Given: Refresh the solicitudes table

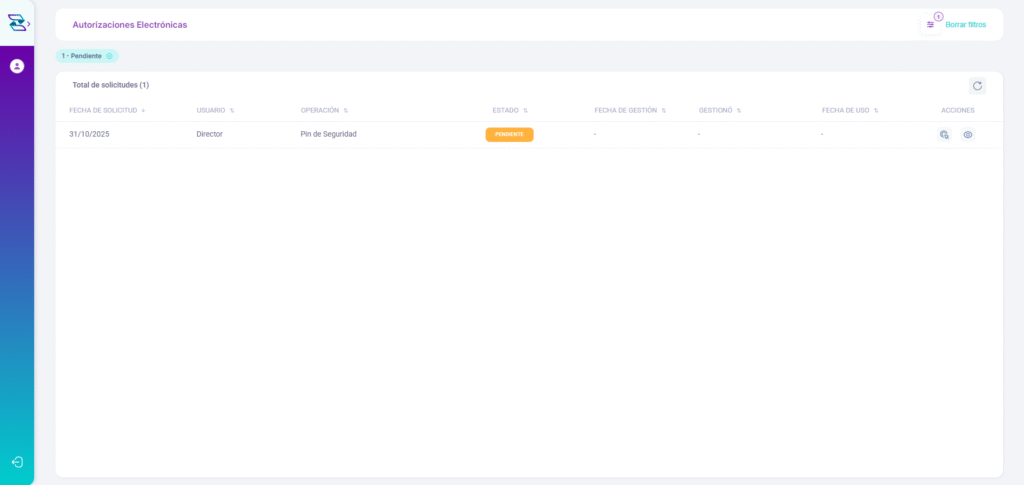Looking at the screenshot, I should [977, 86].
